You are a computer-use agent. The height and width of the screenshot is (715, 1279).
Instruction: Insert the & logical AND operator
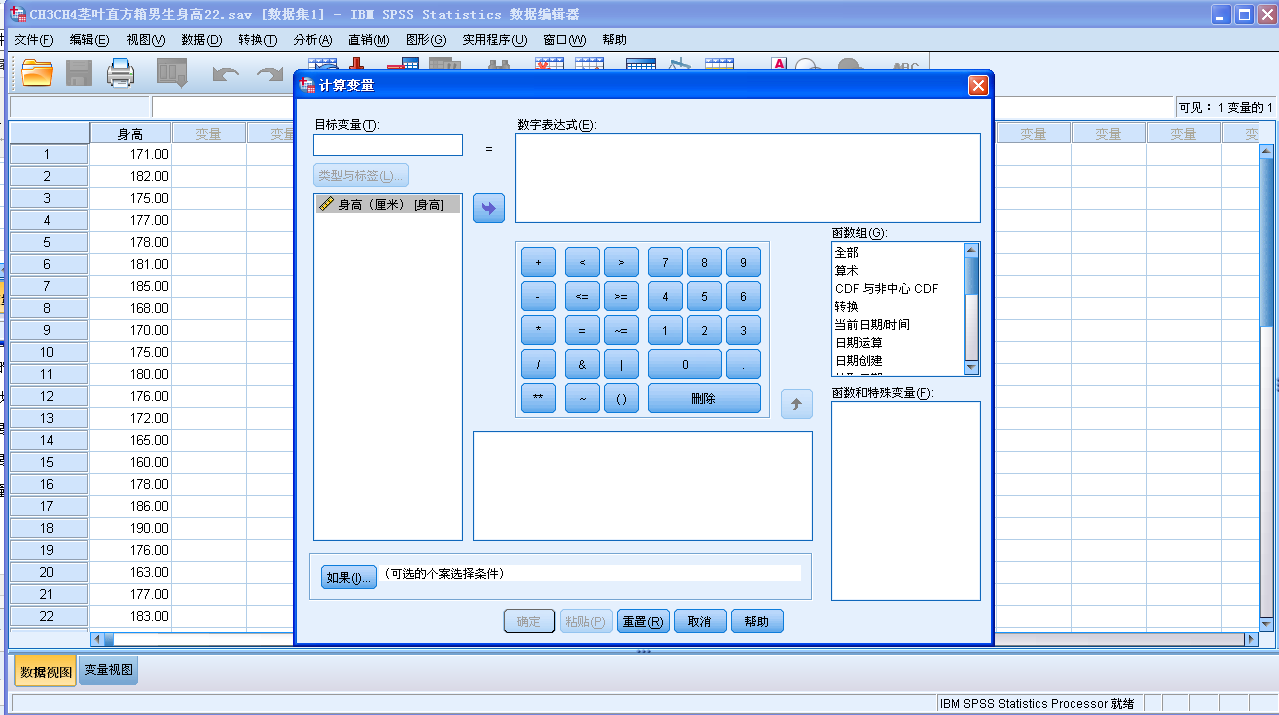point(582,365)
